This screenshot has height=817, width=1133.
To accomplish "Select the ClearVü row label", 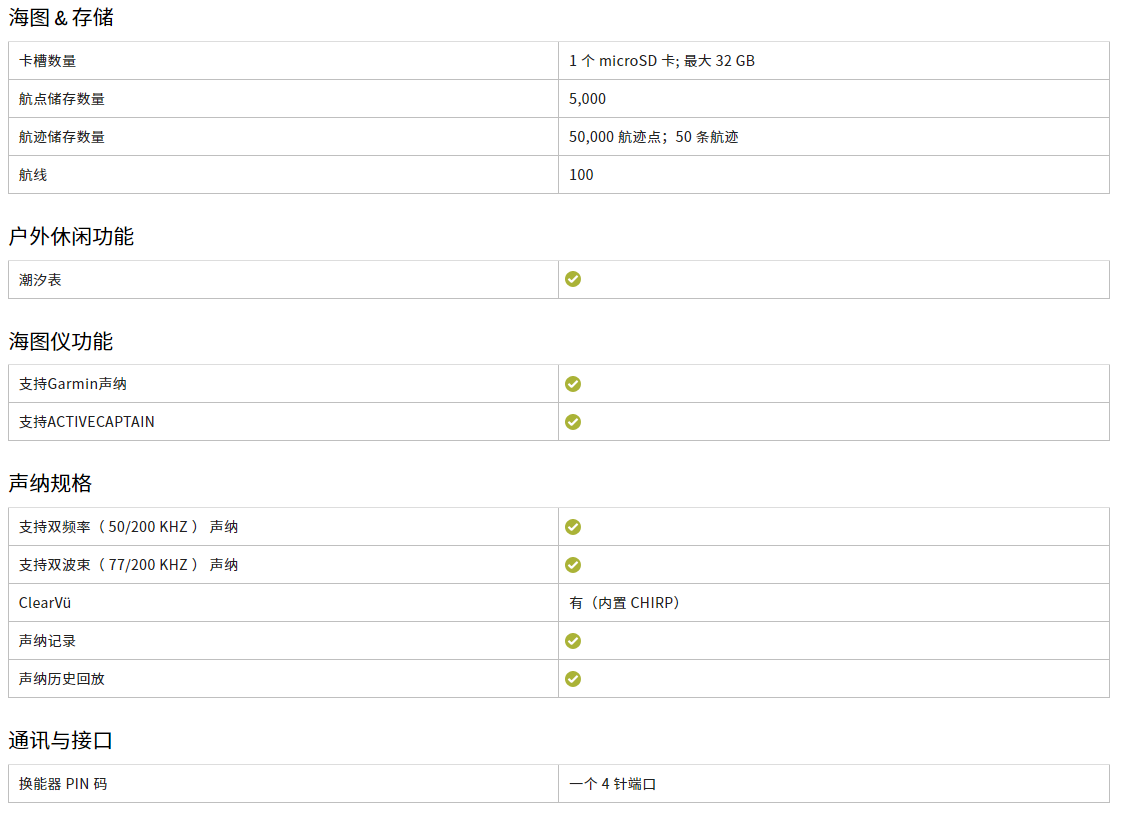I will pos(45,603).
